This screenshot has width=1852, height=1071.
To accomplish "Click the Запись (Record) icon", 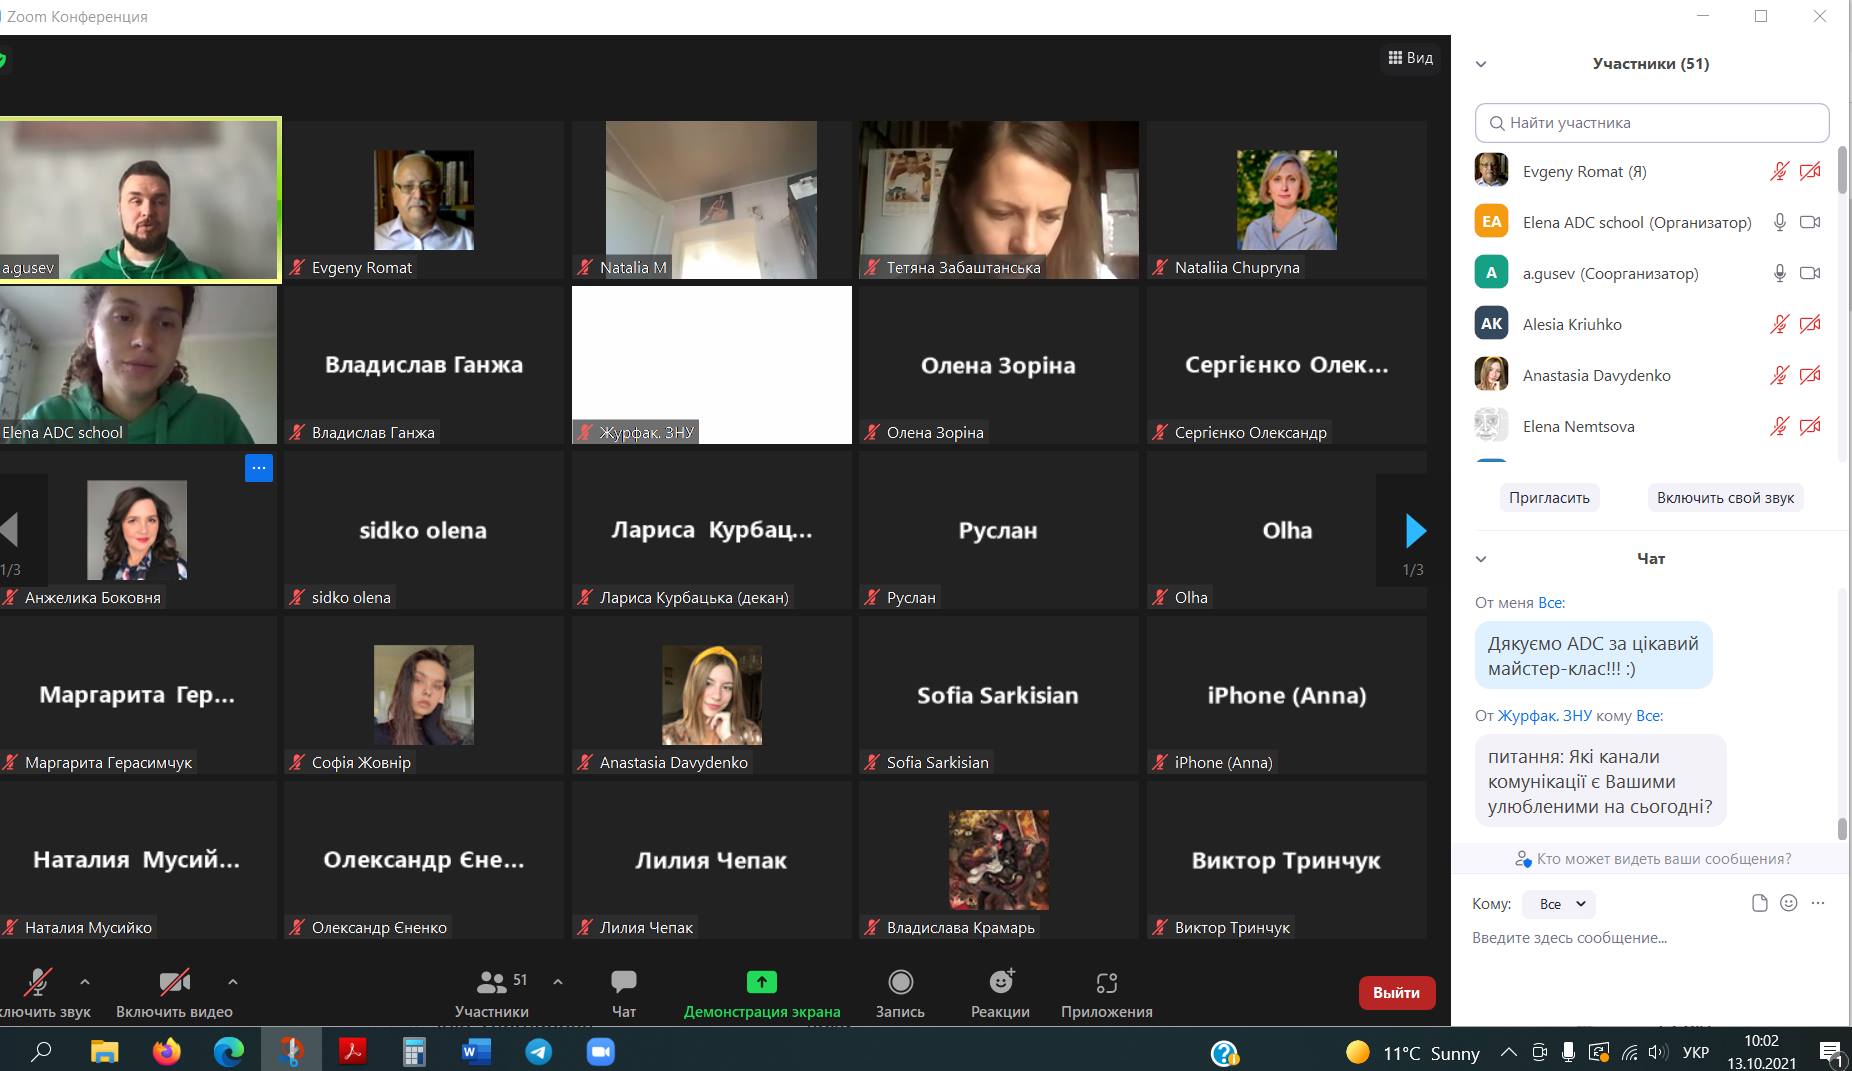I will [x=900, y=983].
